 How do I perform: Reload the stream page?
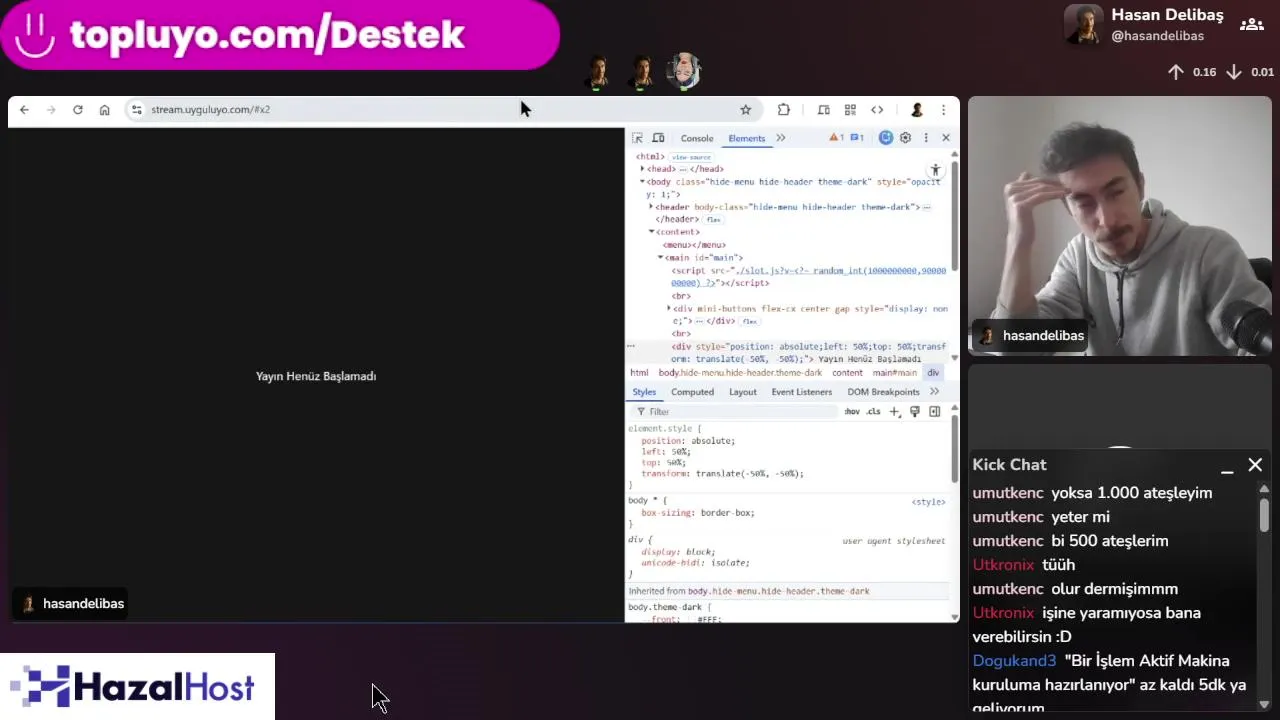click(78, 110)
